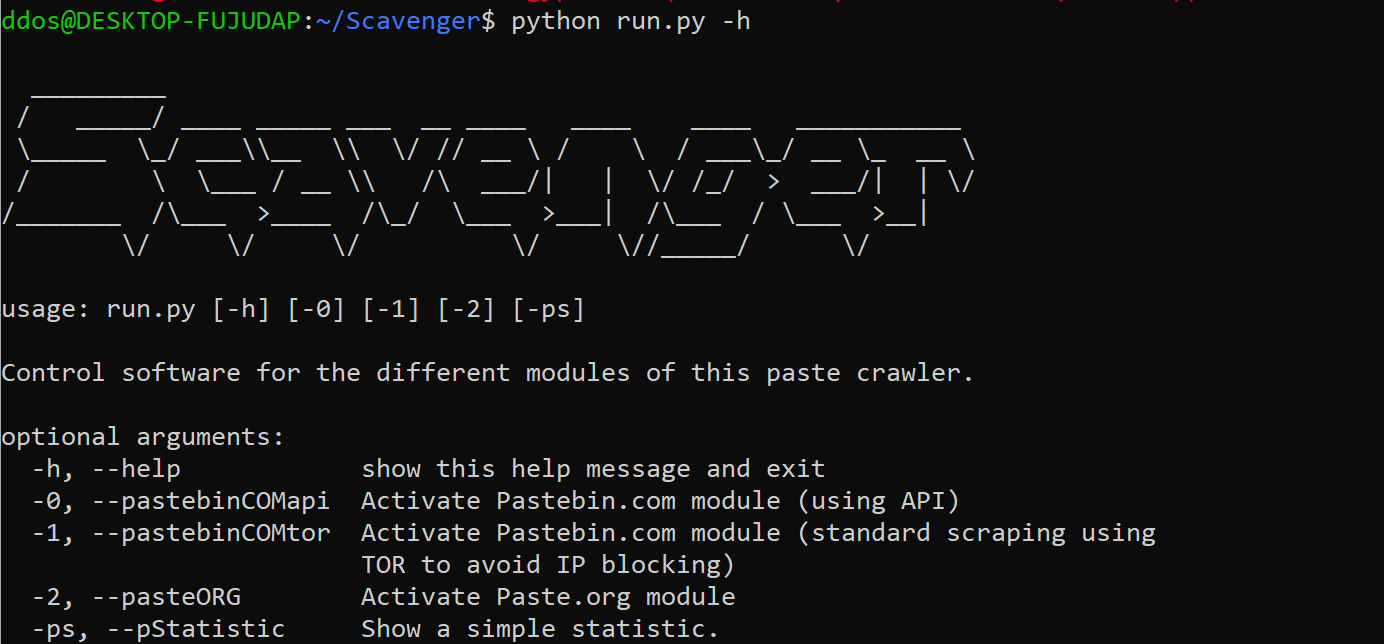Click the '--pasteORG' flag text
The height and width of the screenshot is (644, 1384).
pyautogui.click(x=166, y=597)
